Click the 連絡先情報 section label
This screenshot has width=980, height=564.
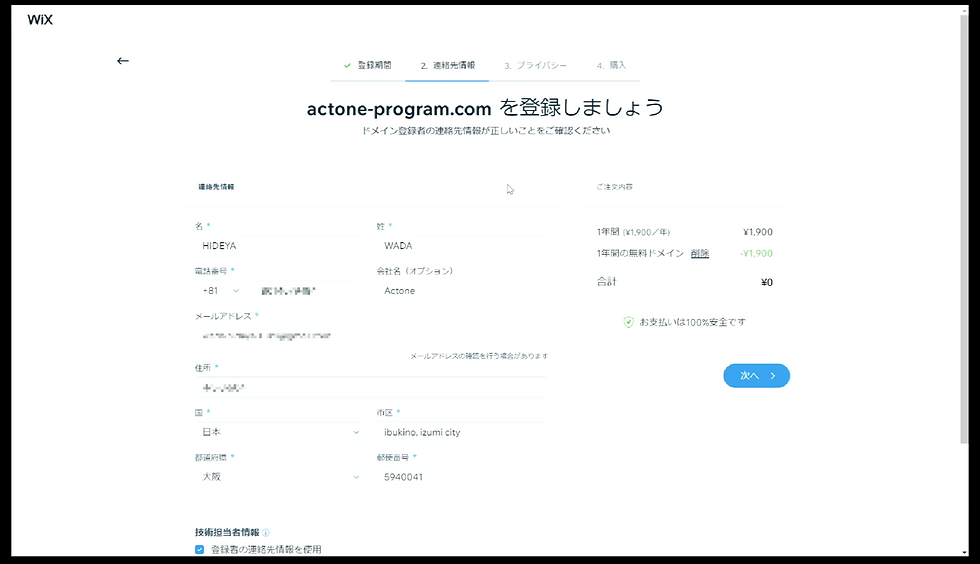[x=216, y=187]
